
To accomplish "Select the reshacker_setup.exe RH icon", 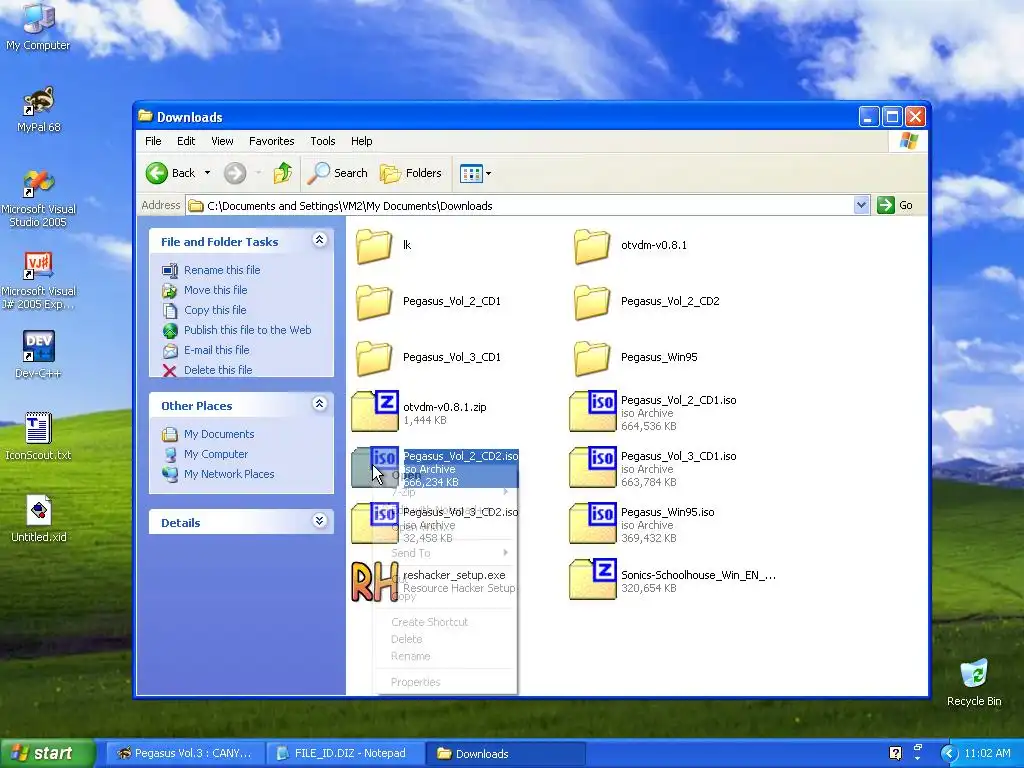I will 374,581.
